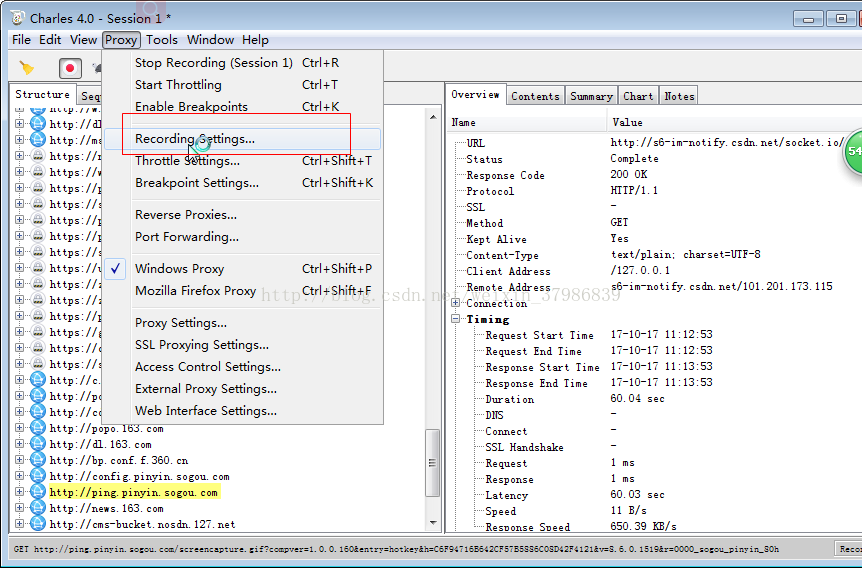Open the File menu
The height and width of the screenshot is (568, 862).
click(21, 40)
